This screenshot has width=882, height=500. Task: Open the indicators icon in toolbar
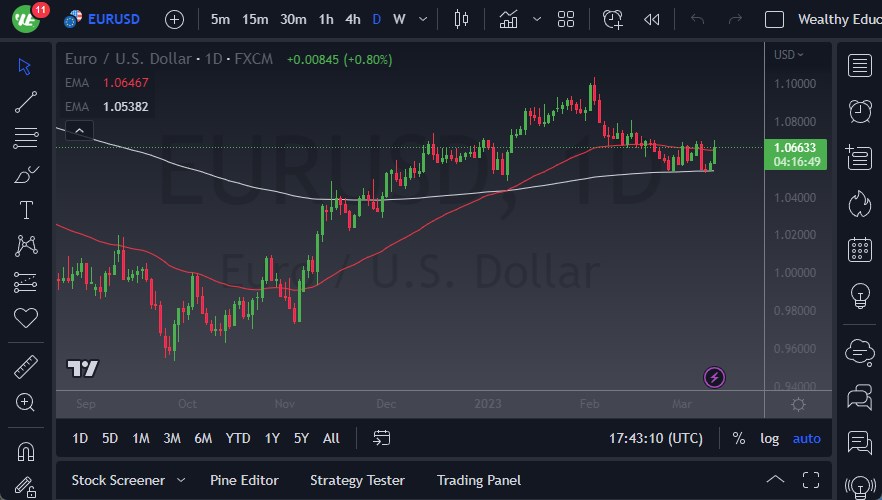509,19
